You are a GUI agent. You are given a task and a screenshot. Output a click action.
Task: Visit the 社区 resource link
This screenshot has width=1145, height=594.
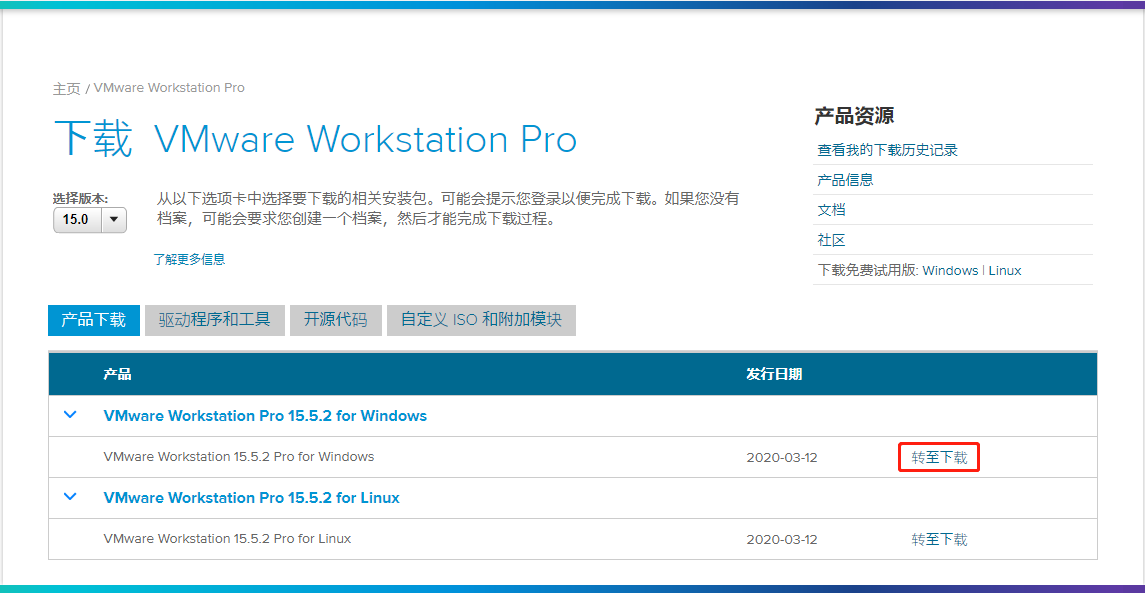(x=831, y=240)
